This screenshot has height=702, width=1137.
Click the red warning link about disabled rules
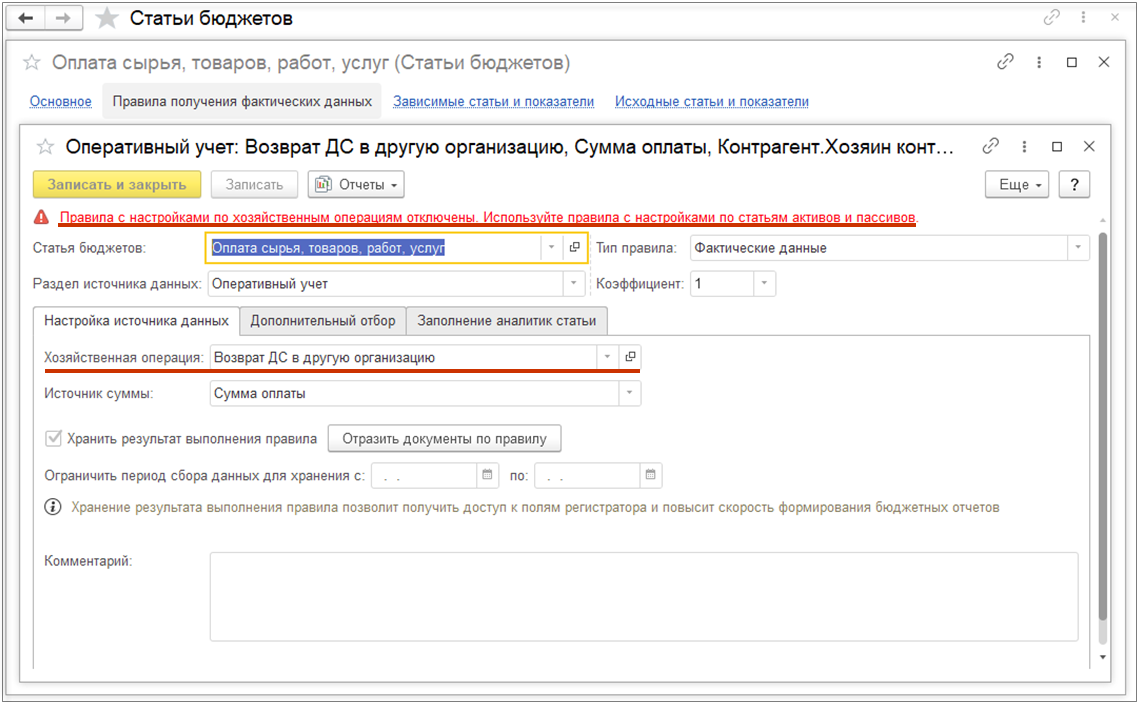pos(489,217)
